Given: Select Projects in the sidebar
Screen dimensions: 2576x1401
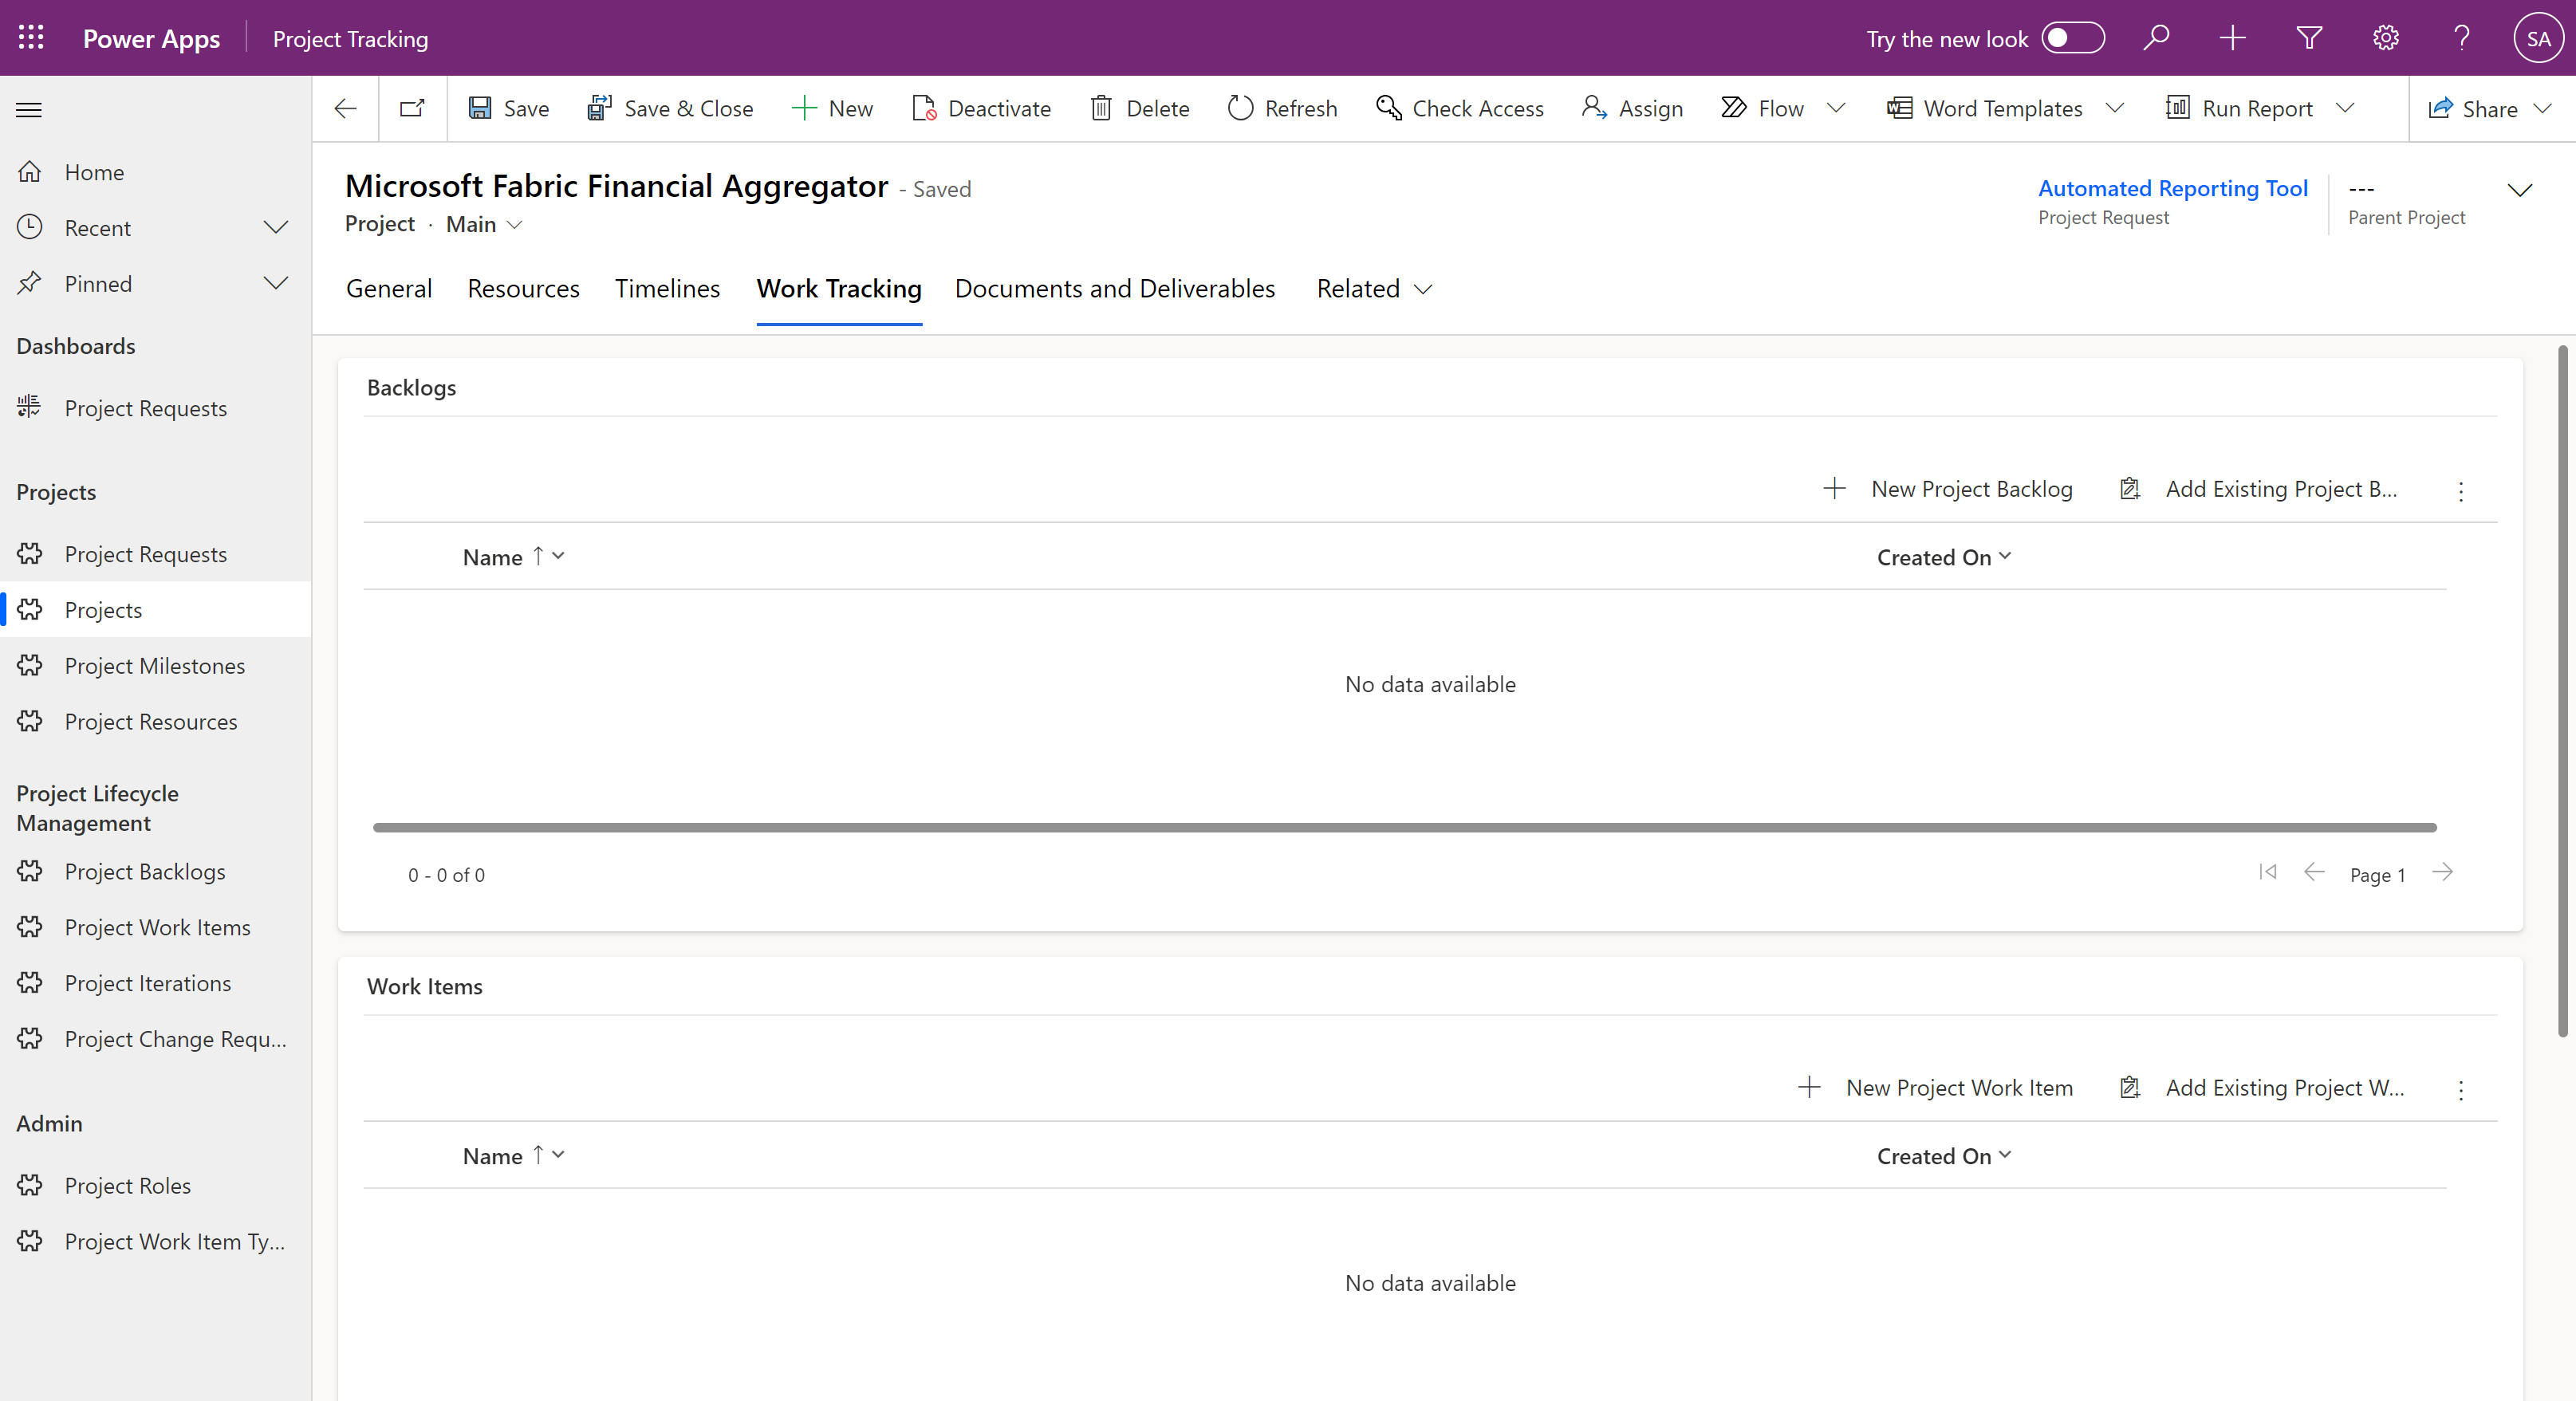Looking at the screenshot, I should pyautogui.click(x=156, y=610).
